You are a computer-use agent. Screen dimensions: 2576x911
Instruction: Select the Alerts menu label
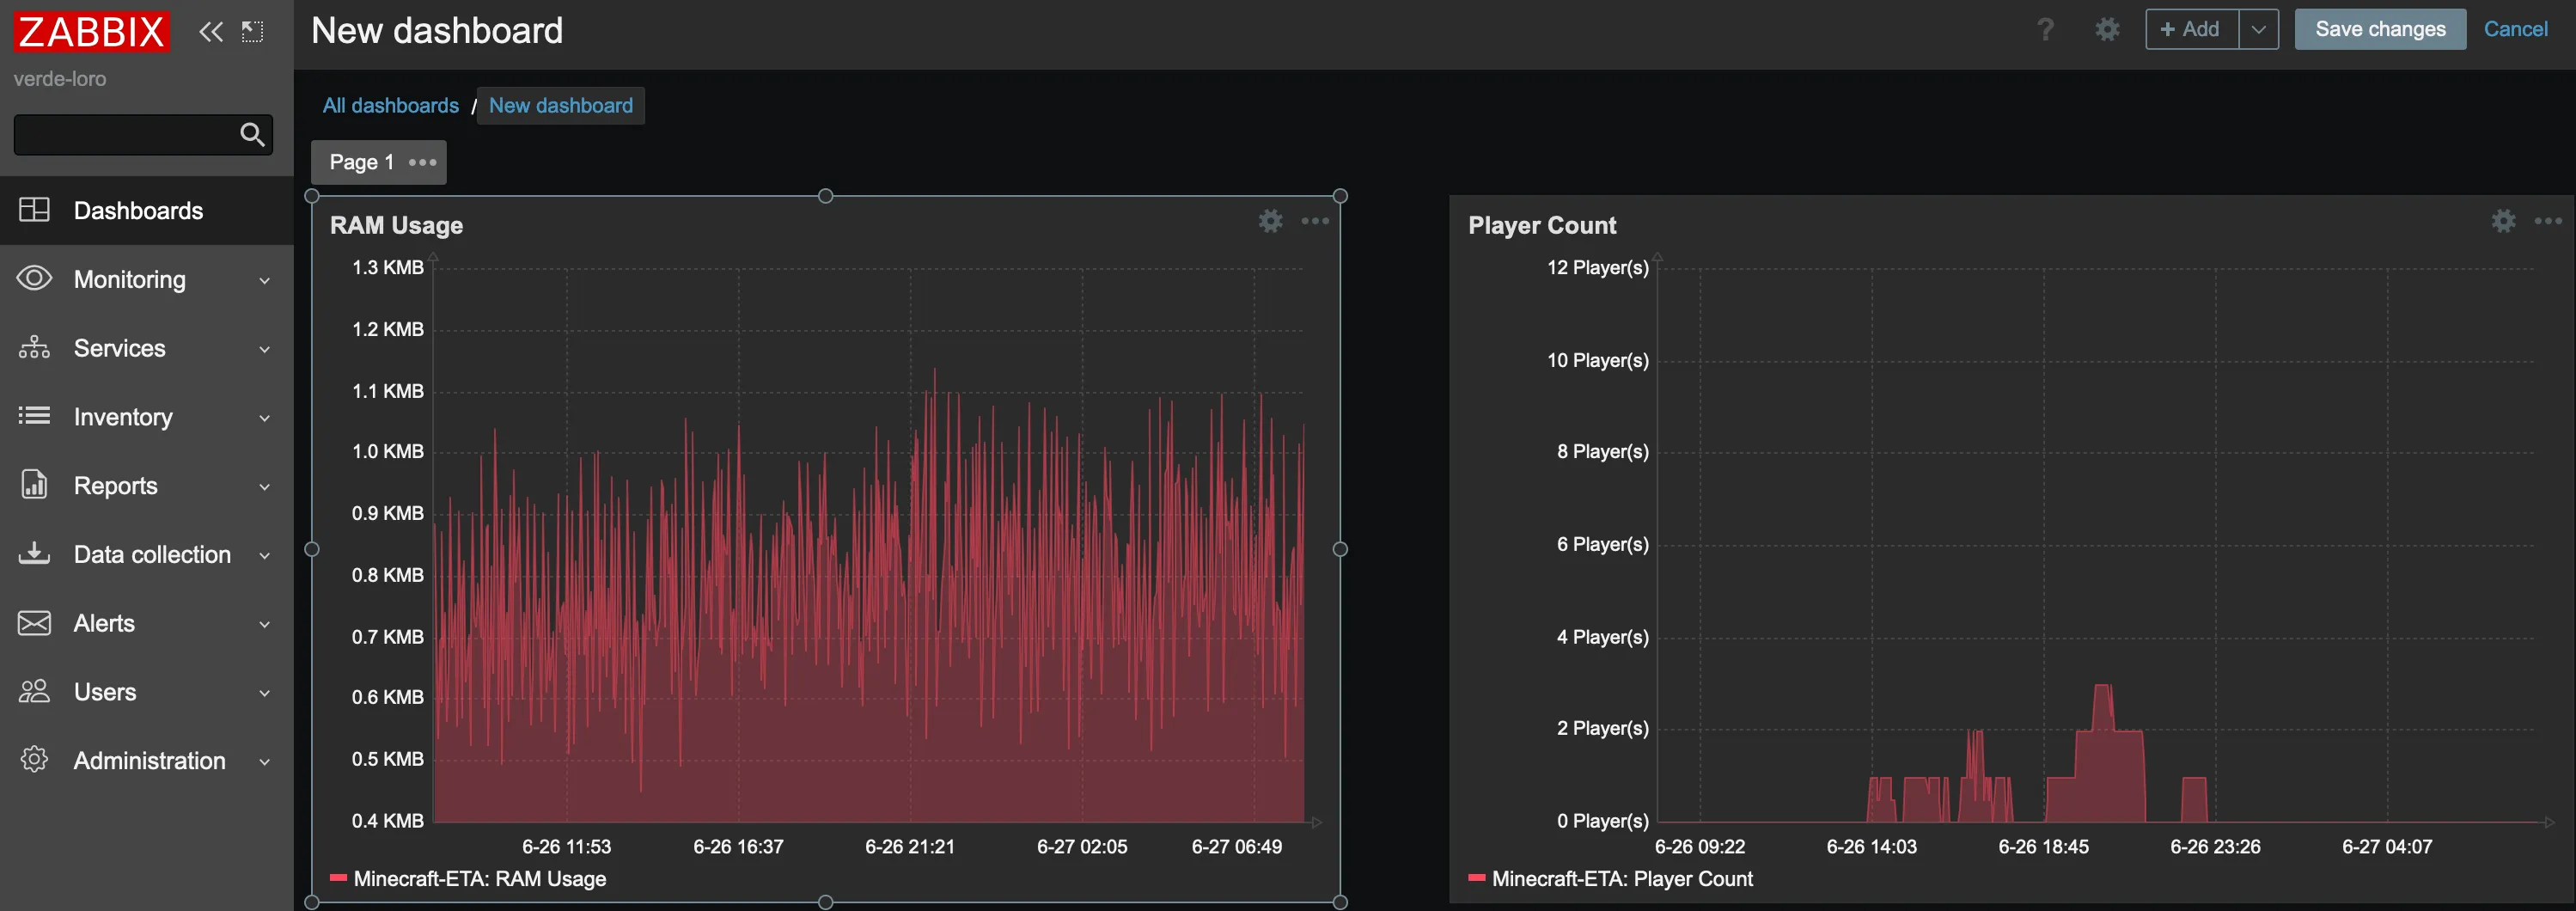pyautogui.click(x=104, y=623)
